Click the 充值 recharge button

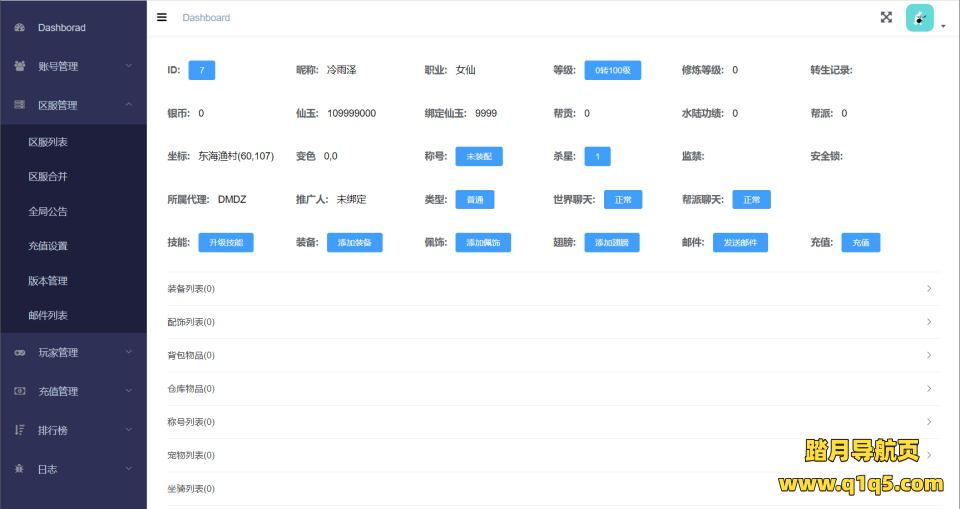(x=860, y=243)
